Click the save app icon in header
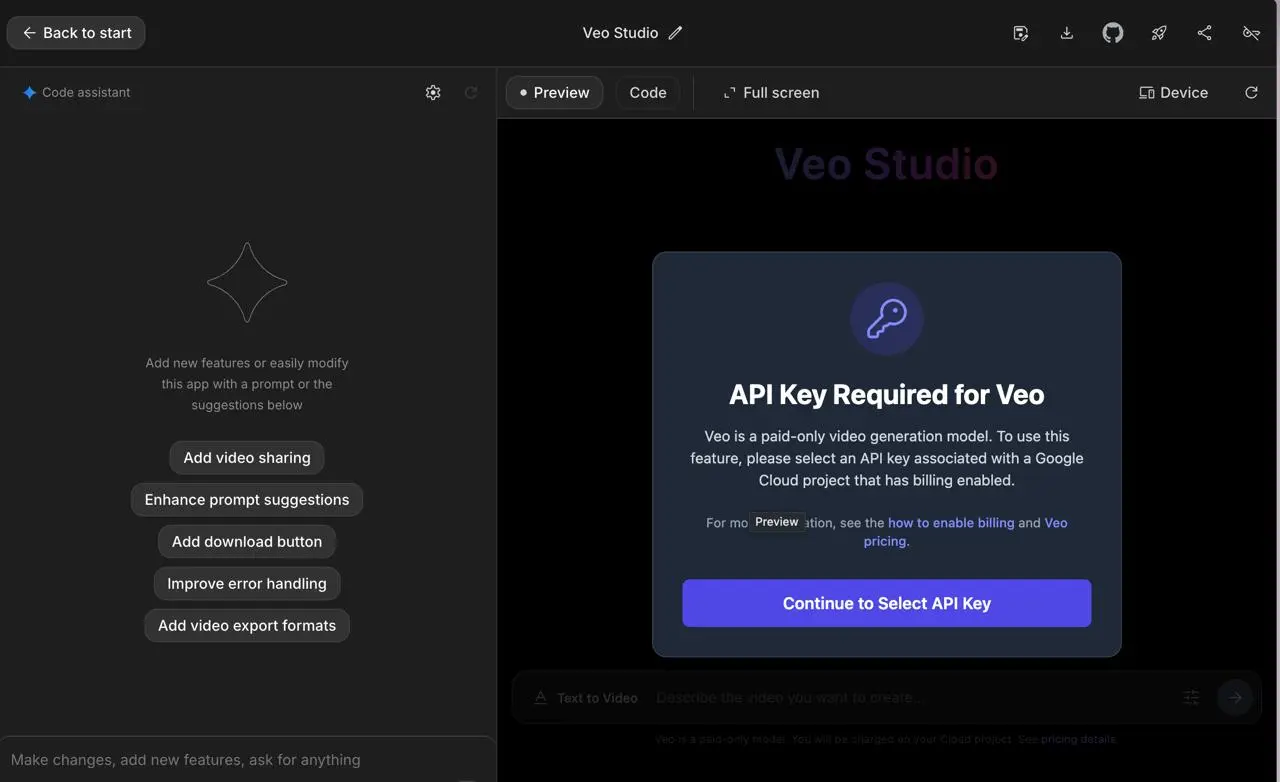 [1020, 33]
